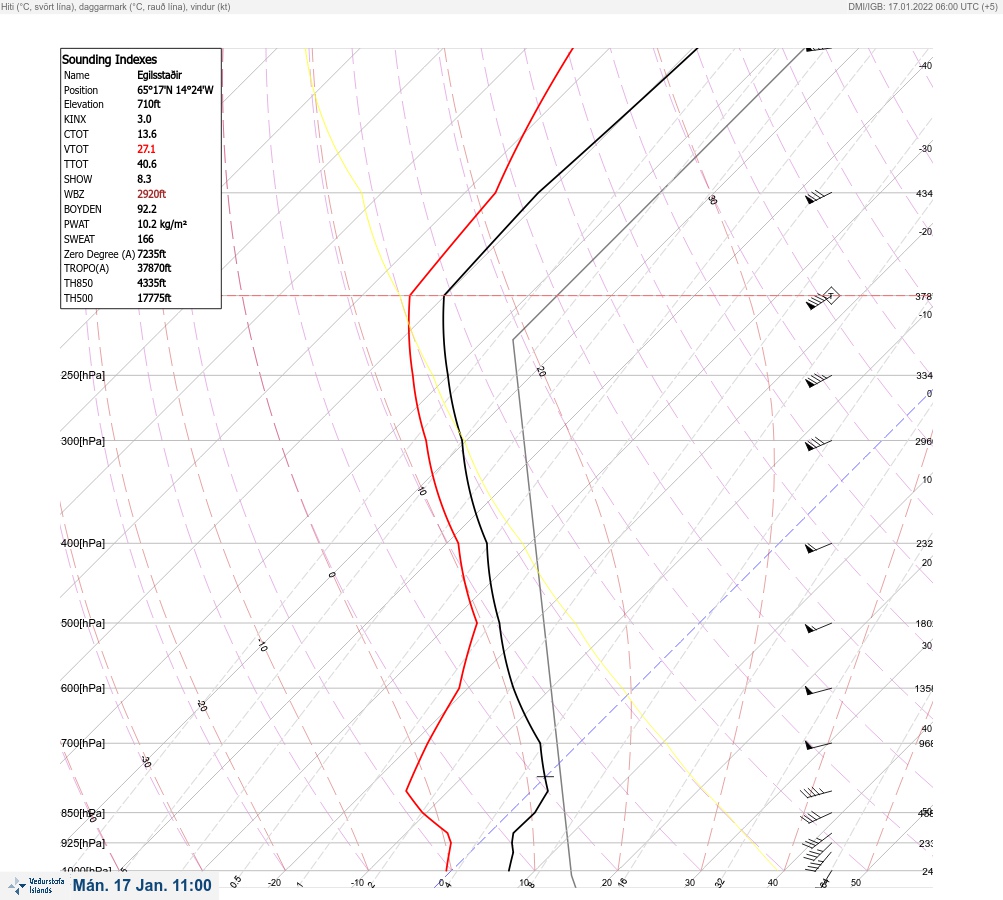Screen dimensions: 1003x900
Task: Click the 400[hPa] pressure label
Action: 83,543
